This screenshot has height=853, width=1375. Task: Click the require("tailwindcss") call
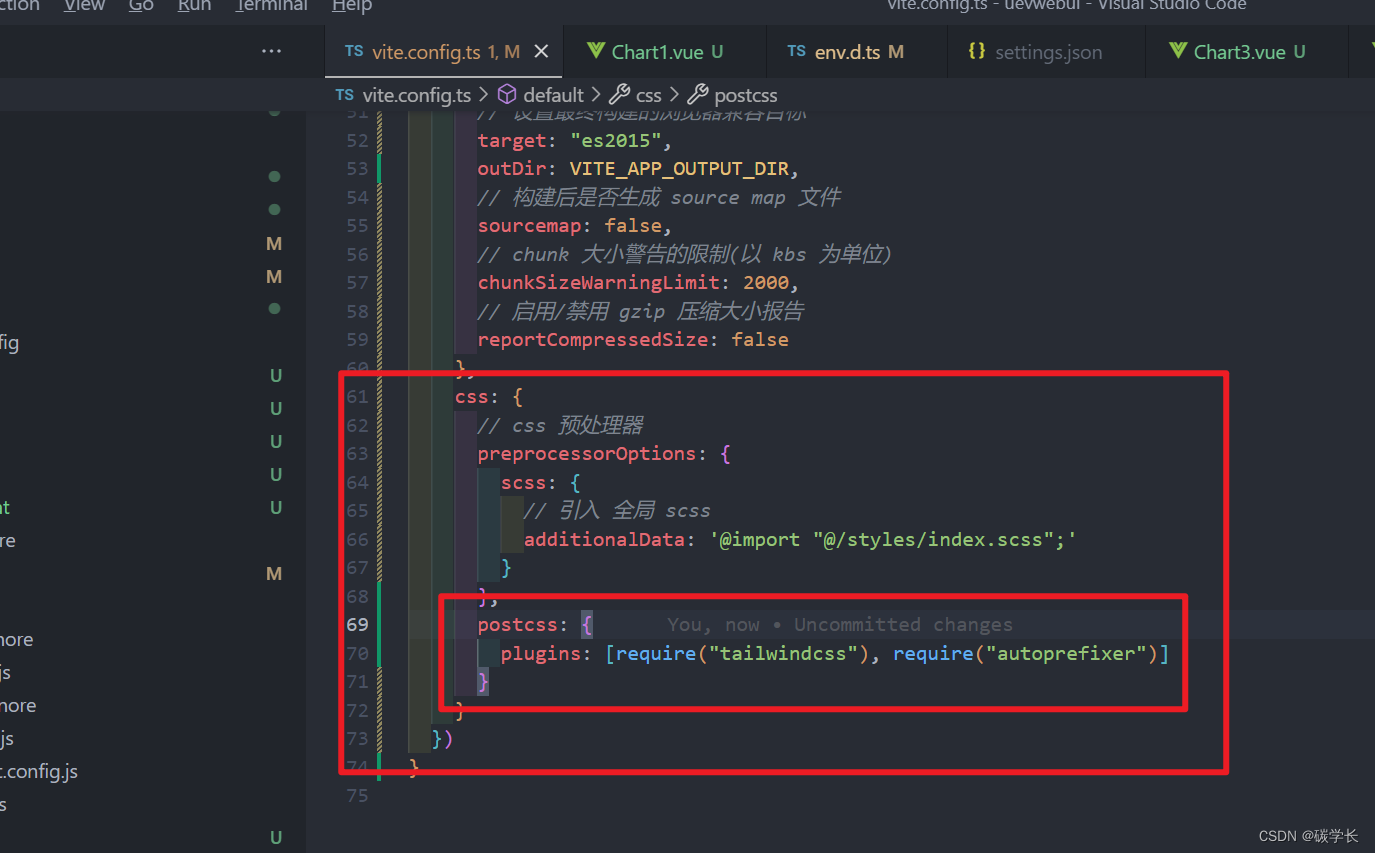pos(744,653)
